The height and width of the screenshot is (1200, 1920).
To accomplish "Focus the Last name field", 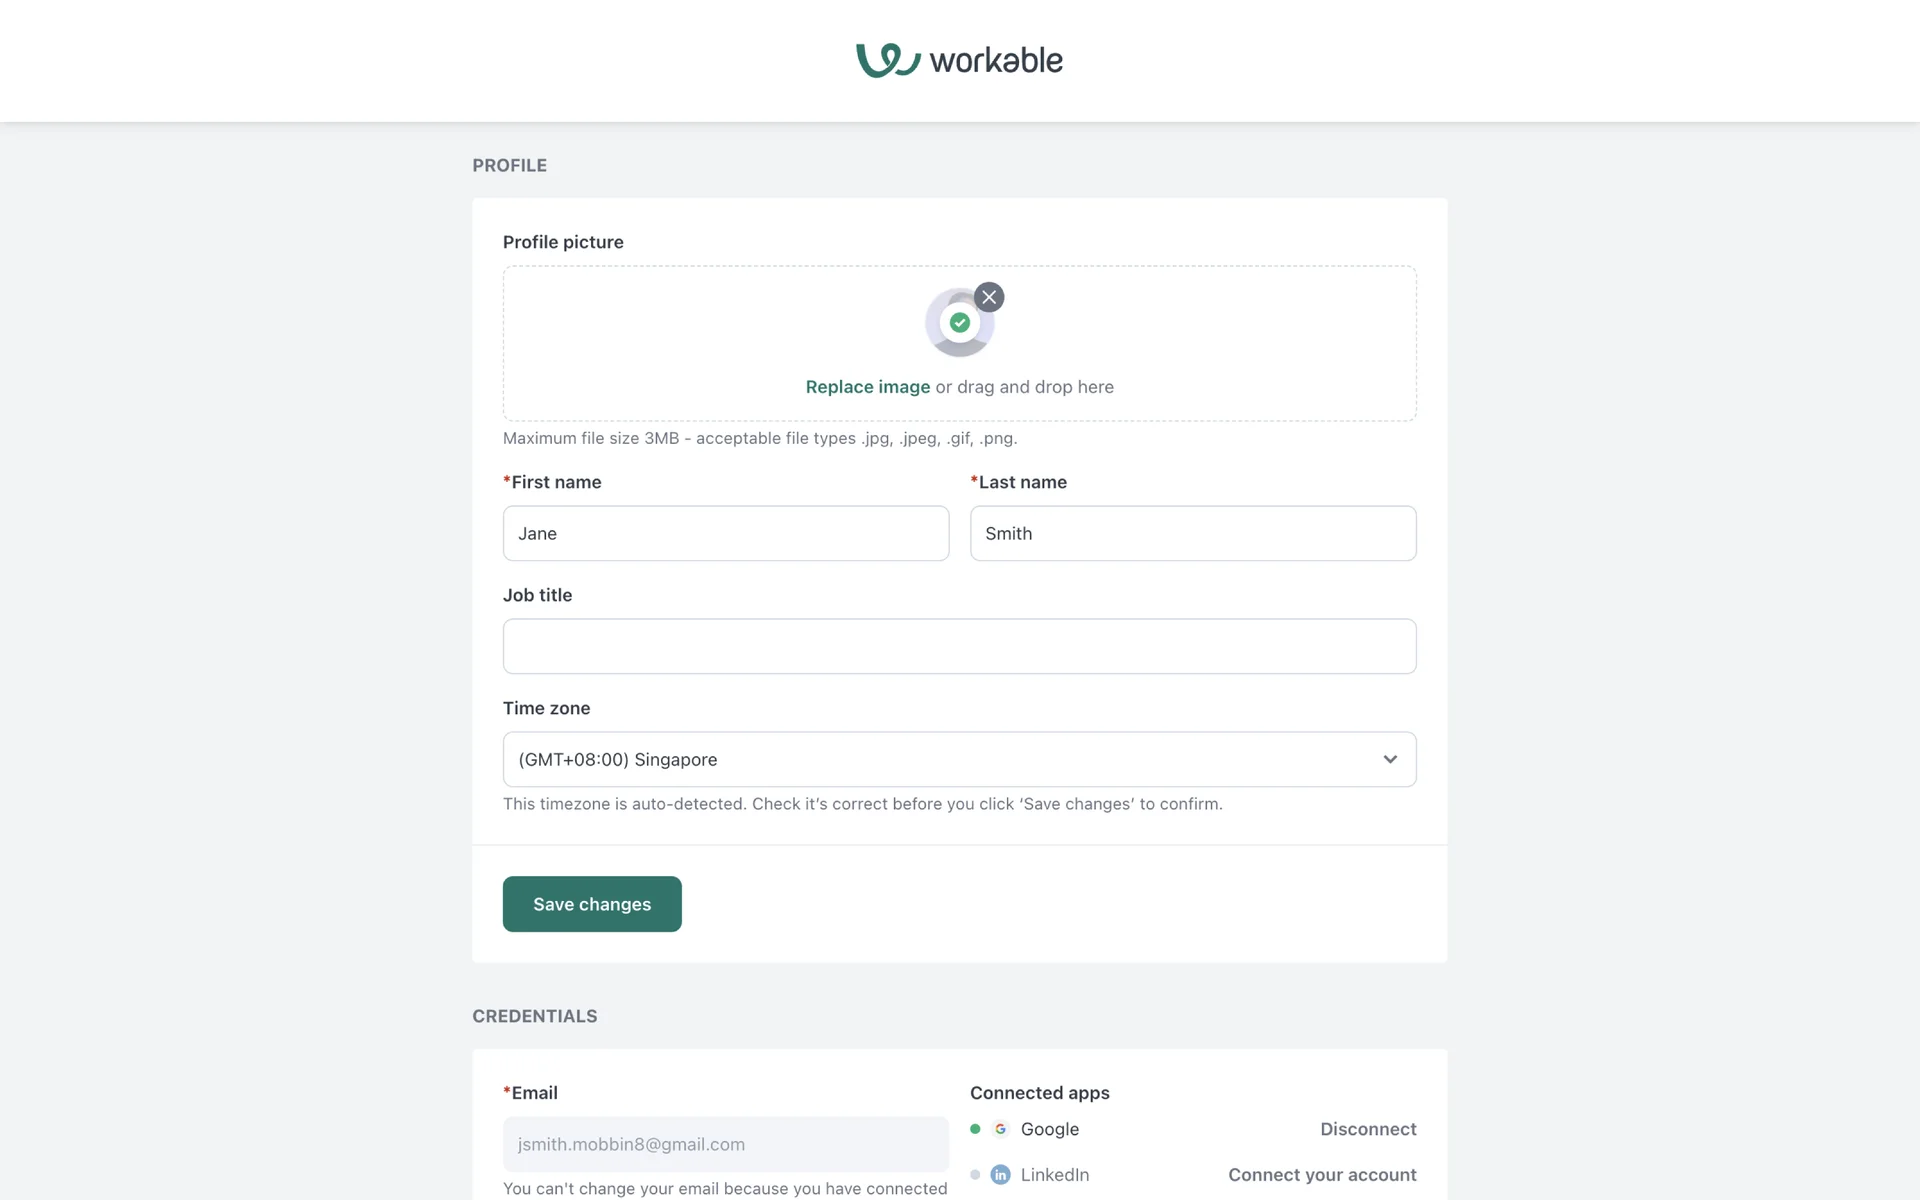I will [1192, 533].
